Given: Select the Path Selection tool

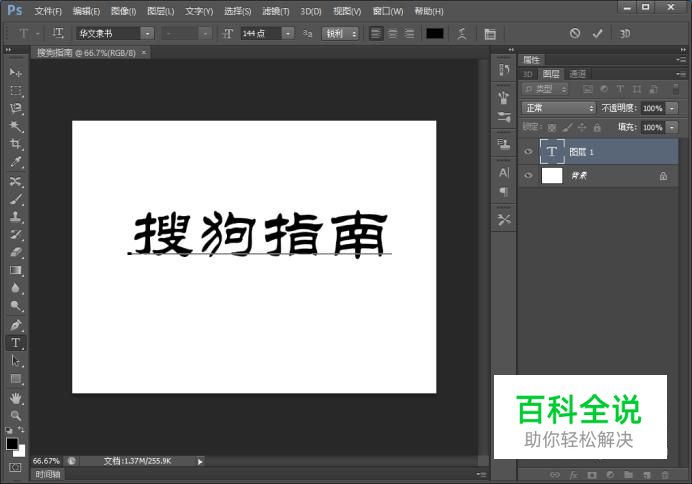Looking at the screenshot, I should tap(15, 361).
